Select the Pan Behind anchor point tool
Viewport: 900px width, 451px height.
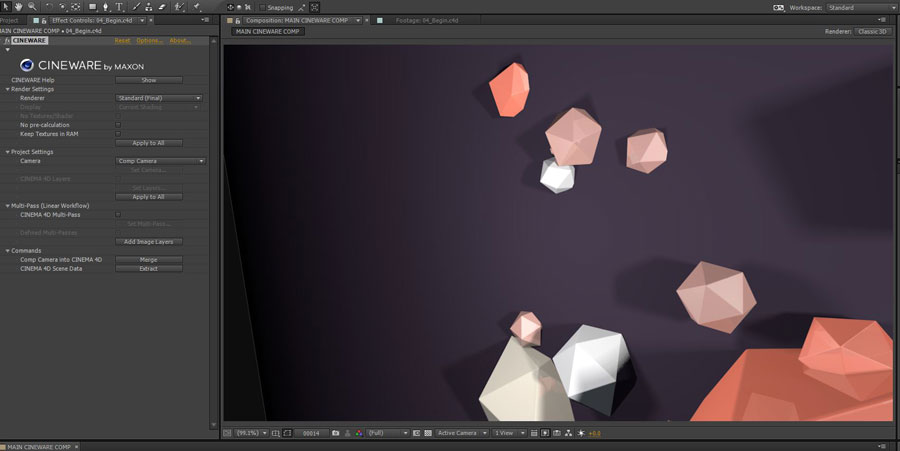point(75,7)
